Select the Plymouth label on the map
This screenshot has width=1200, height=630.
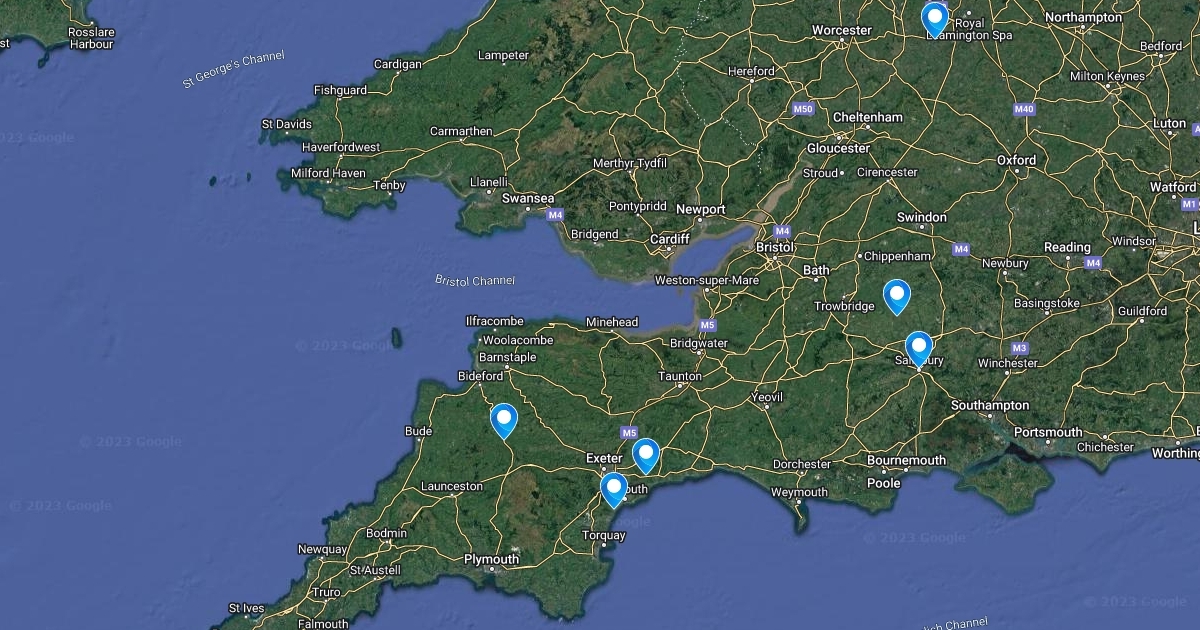pos(491,559)
